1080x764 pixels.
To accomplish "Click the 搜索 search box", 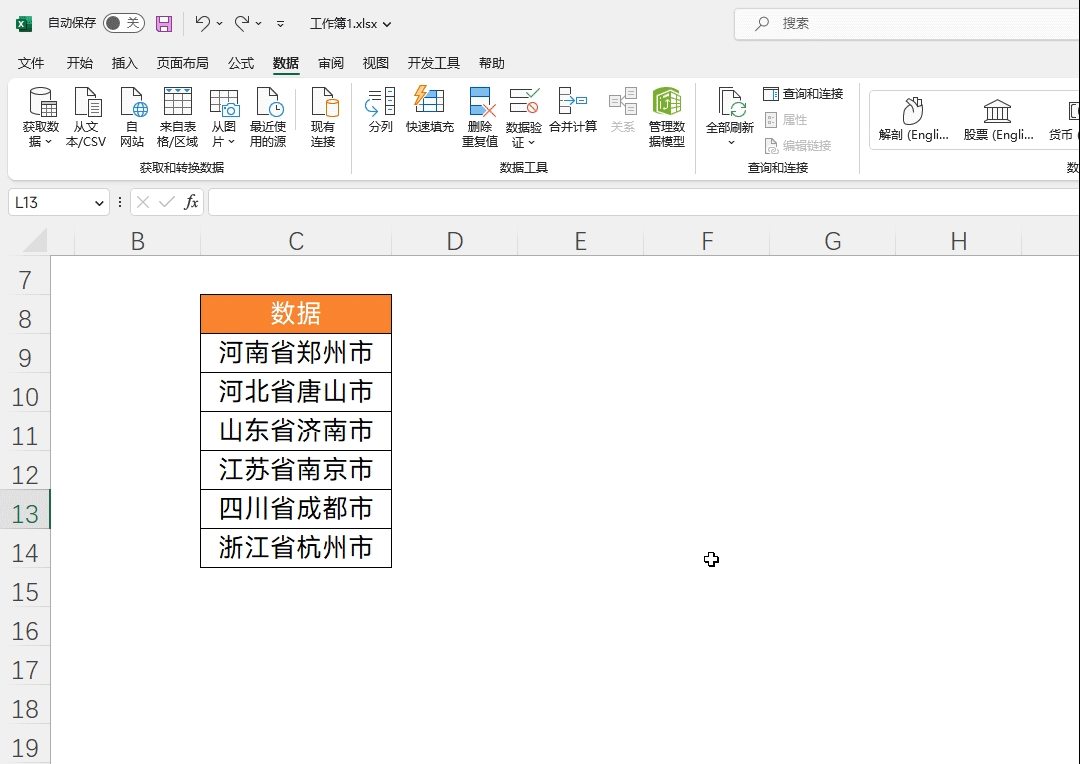I will (x=907, y=23).
